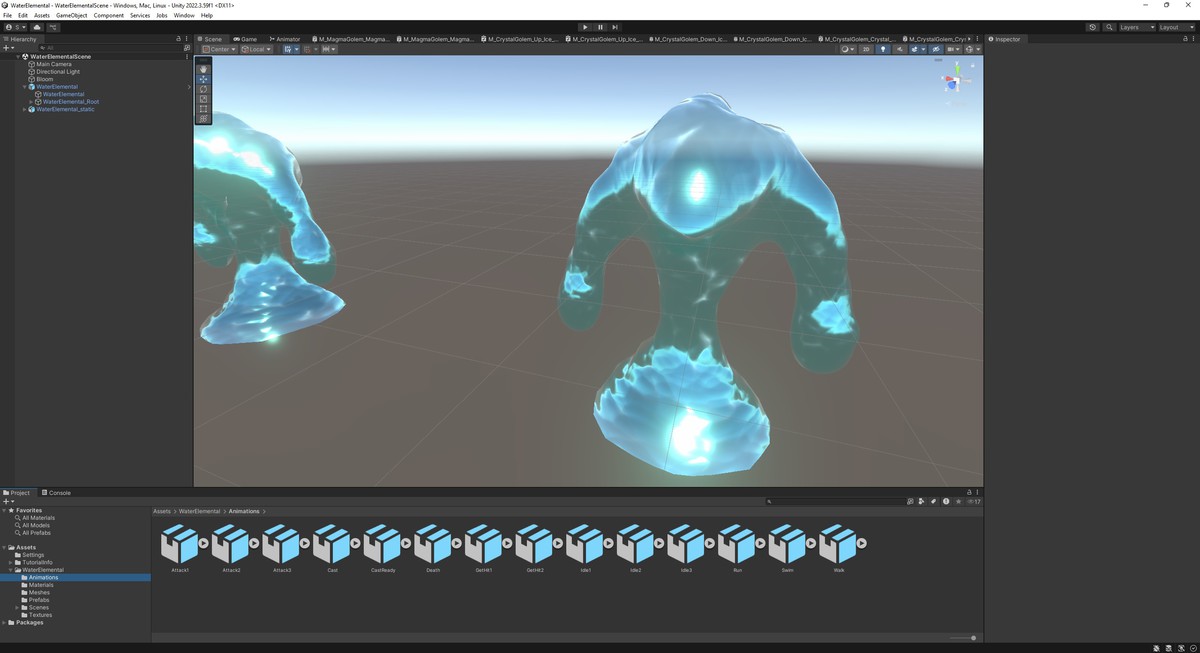
Task: Open the GameObject menu
Action: pyautogui.click(x=71, y=15)
